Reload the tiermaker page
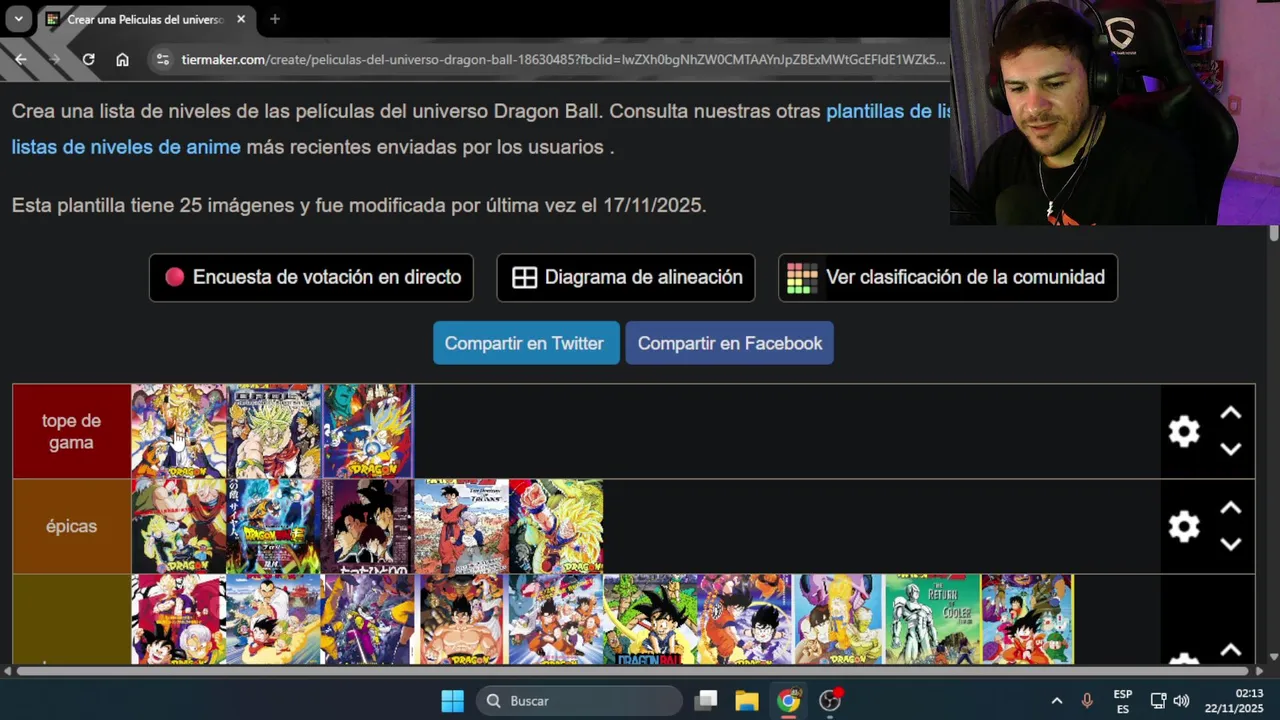The height and width of the screenshot is (720, 1280). [x=88, y=59]
